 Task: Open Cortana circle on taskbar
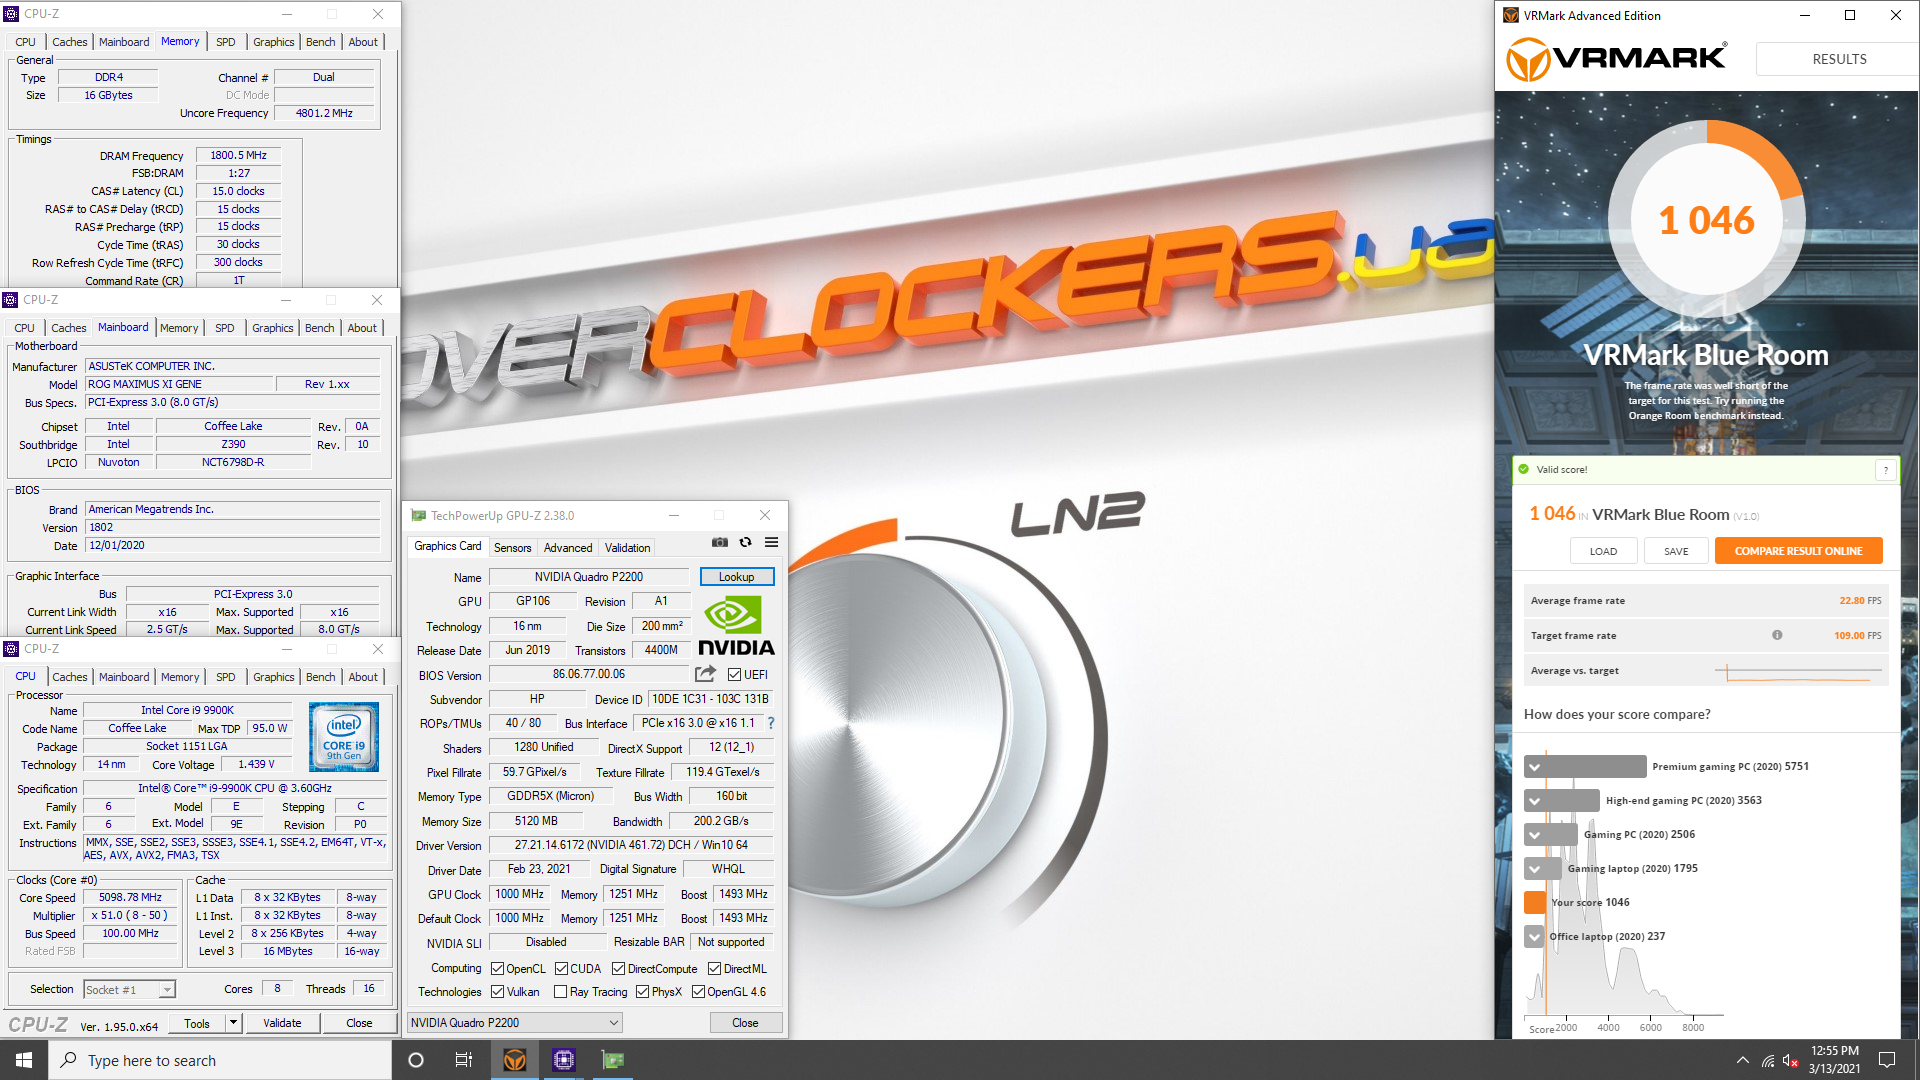coord(416,1060)
